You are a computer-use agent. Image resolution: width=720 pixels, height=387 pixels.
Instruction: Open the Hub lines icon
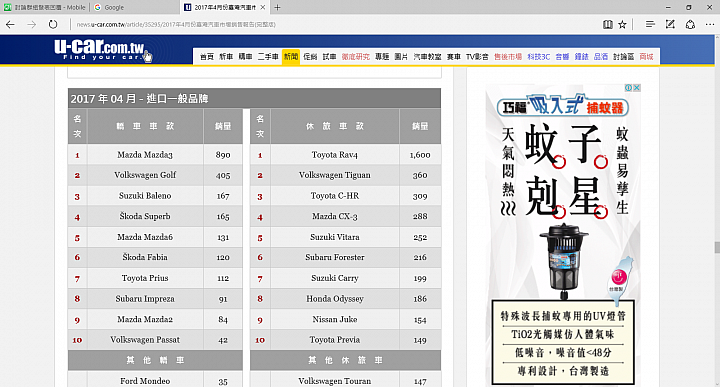click(x=650, y=24)
